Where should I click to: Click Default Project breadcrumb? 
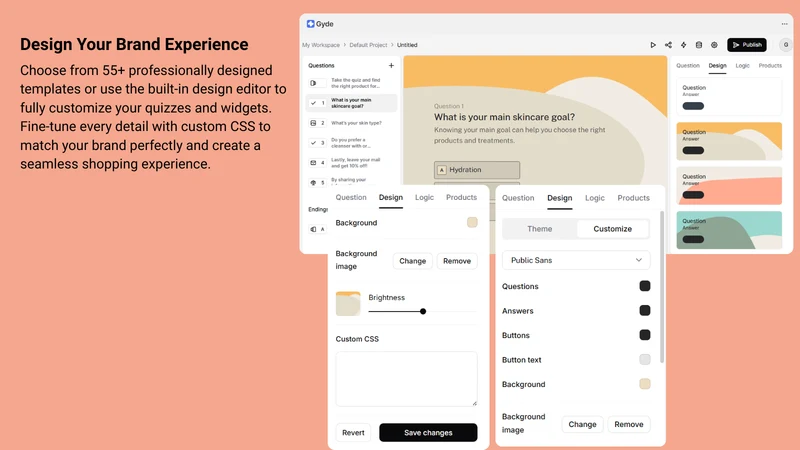click(x=368, y=45)
